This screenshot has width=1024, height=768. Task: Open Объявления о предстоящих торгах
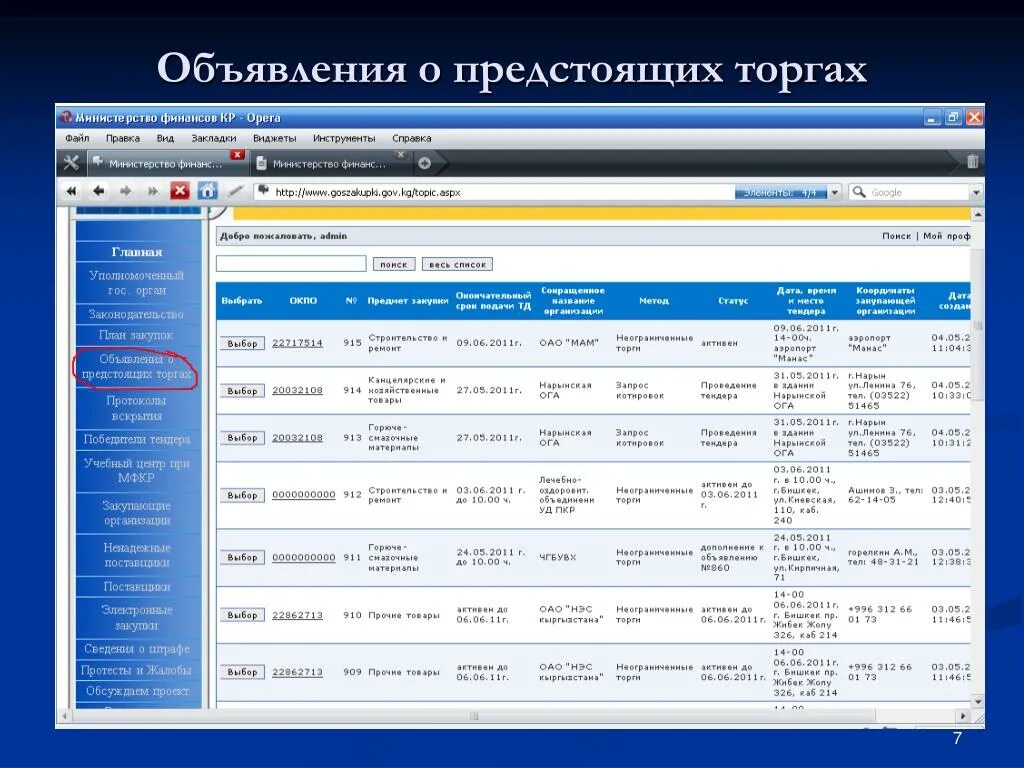(136, 366)
